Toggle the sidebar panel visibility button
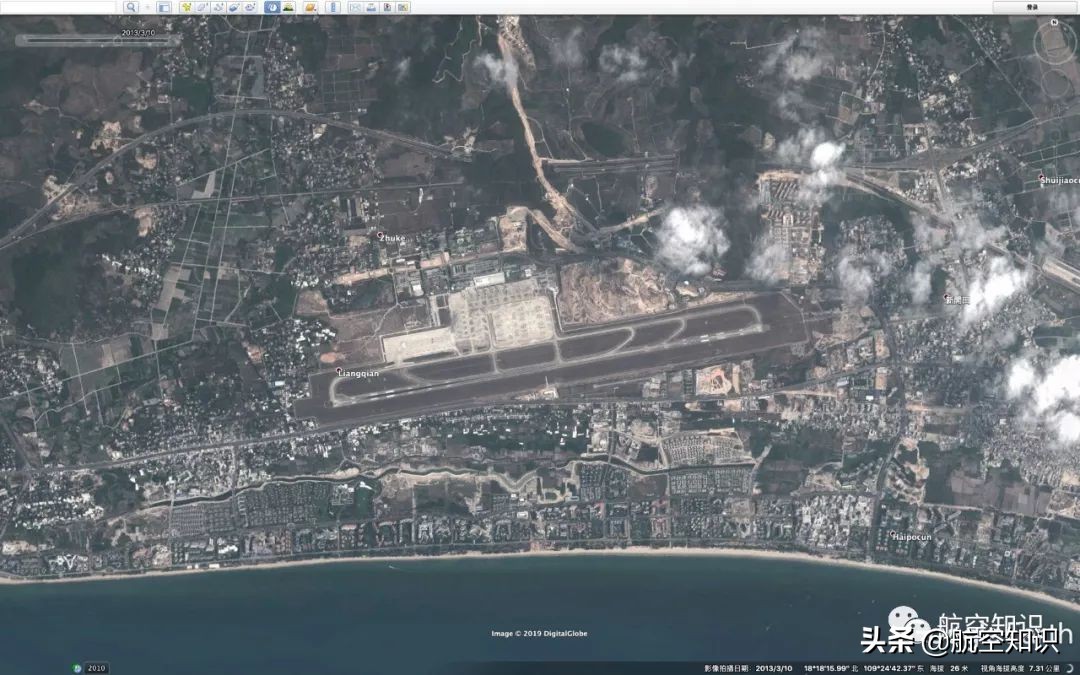The height and width of the screenshot is (675, 1080). pyautogui.click(x=164, y=7)
